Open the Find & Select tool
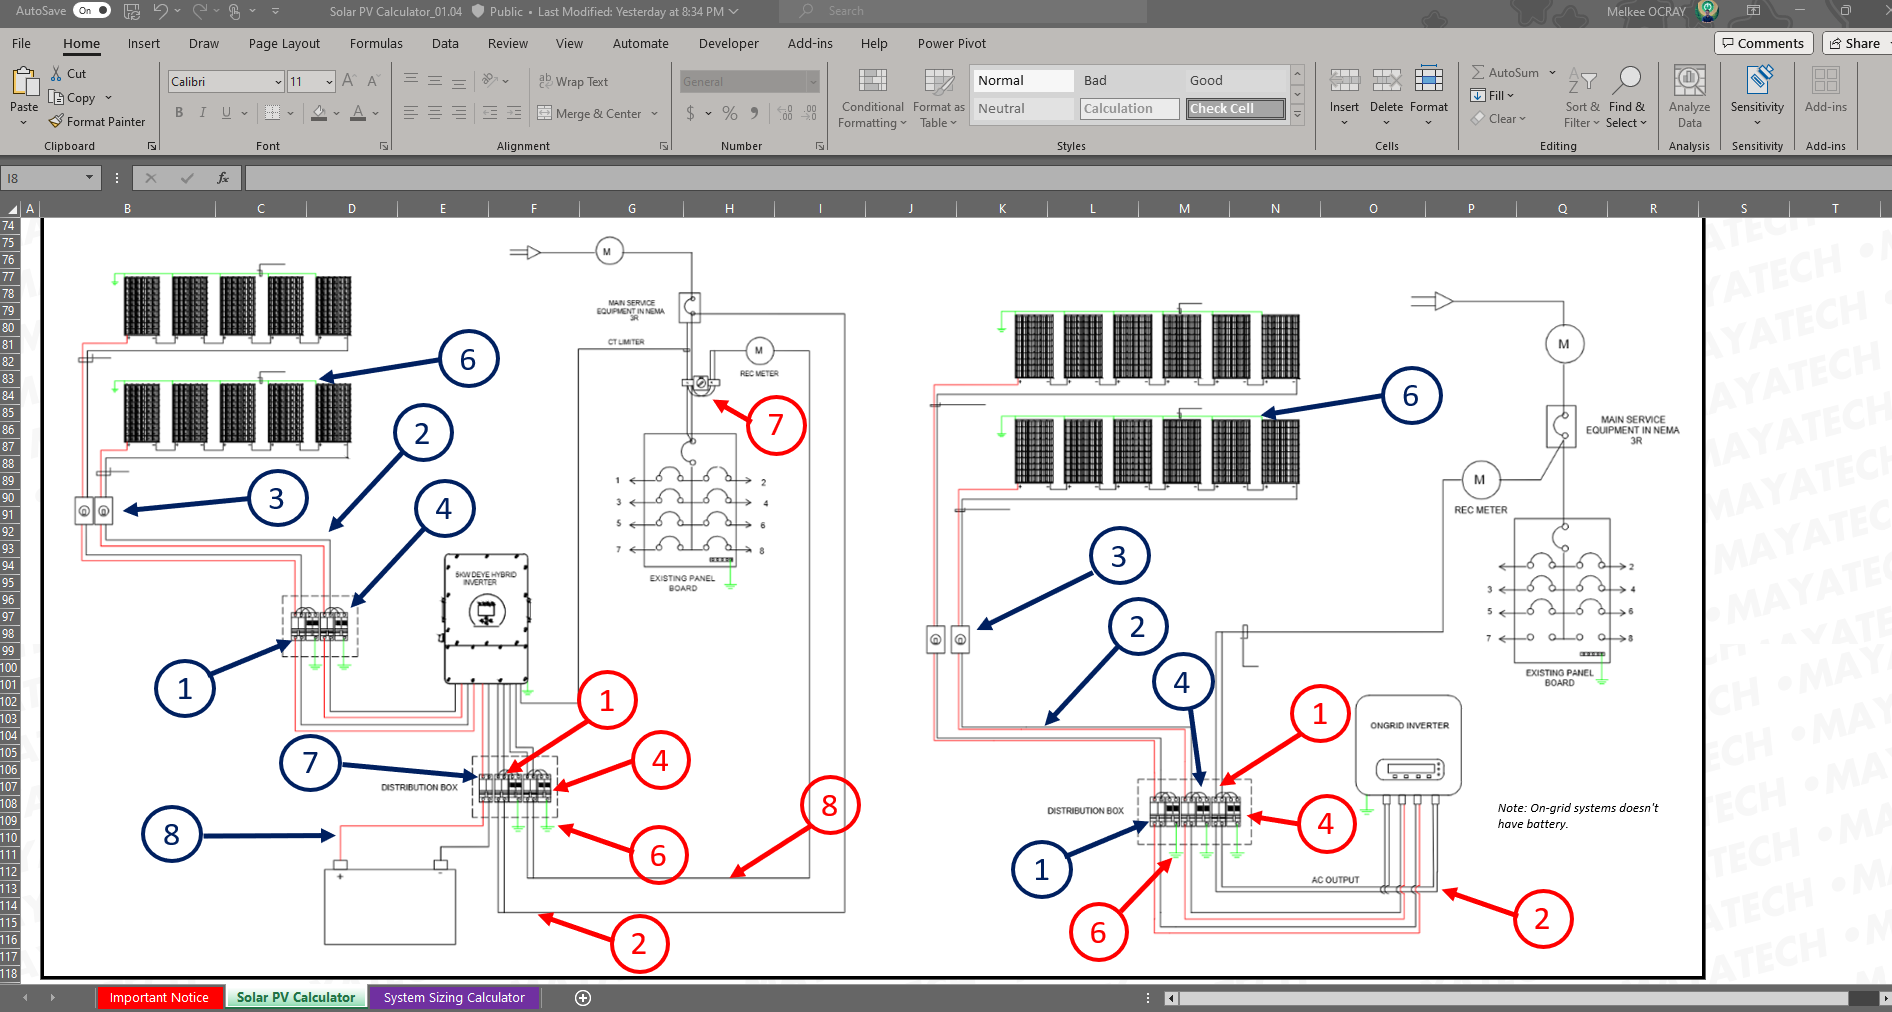The height and width of the screenshot is (1012, 1892). pos(1626,82)
